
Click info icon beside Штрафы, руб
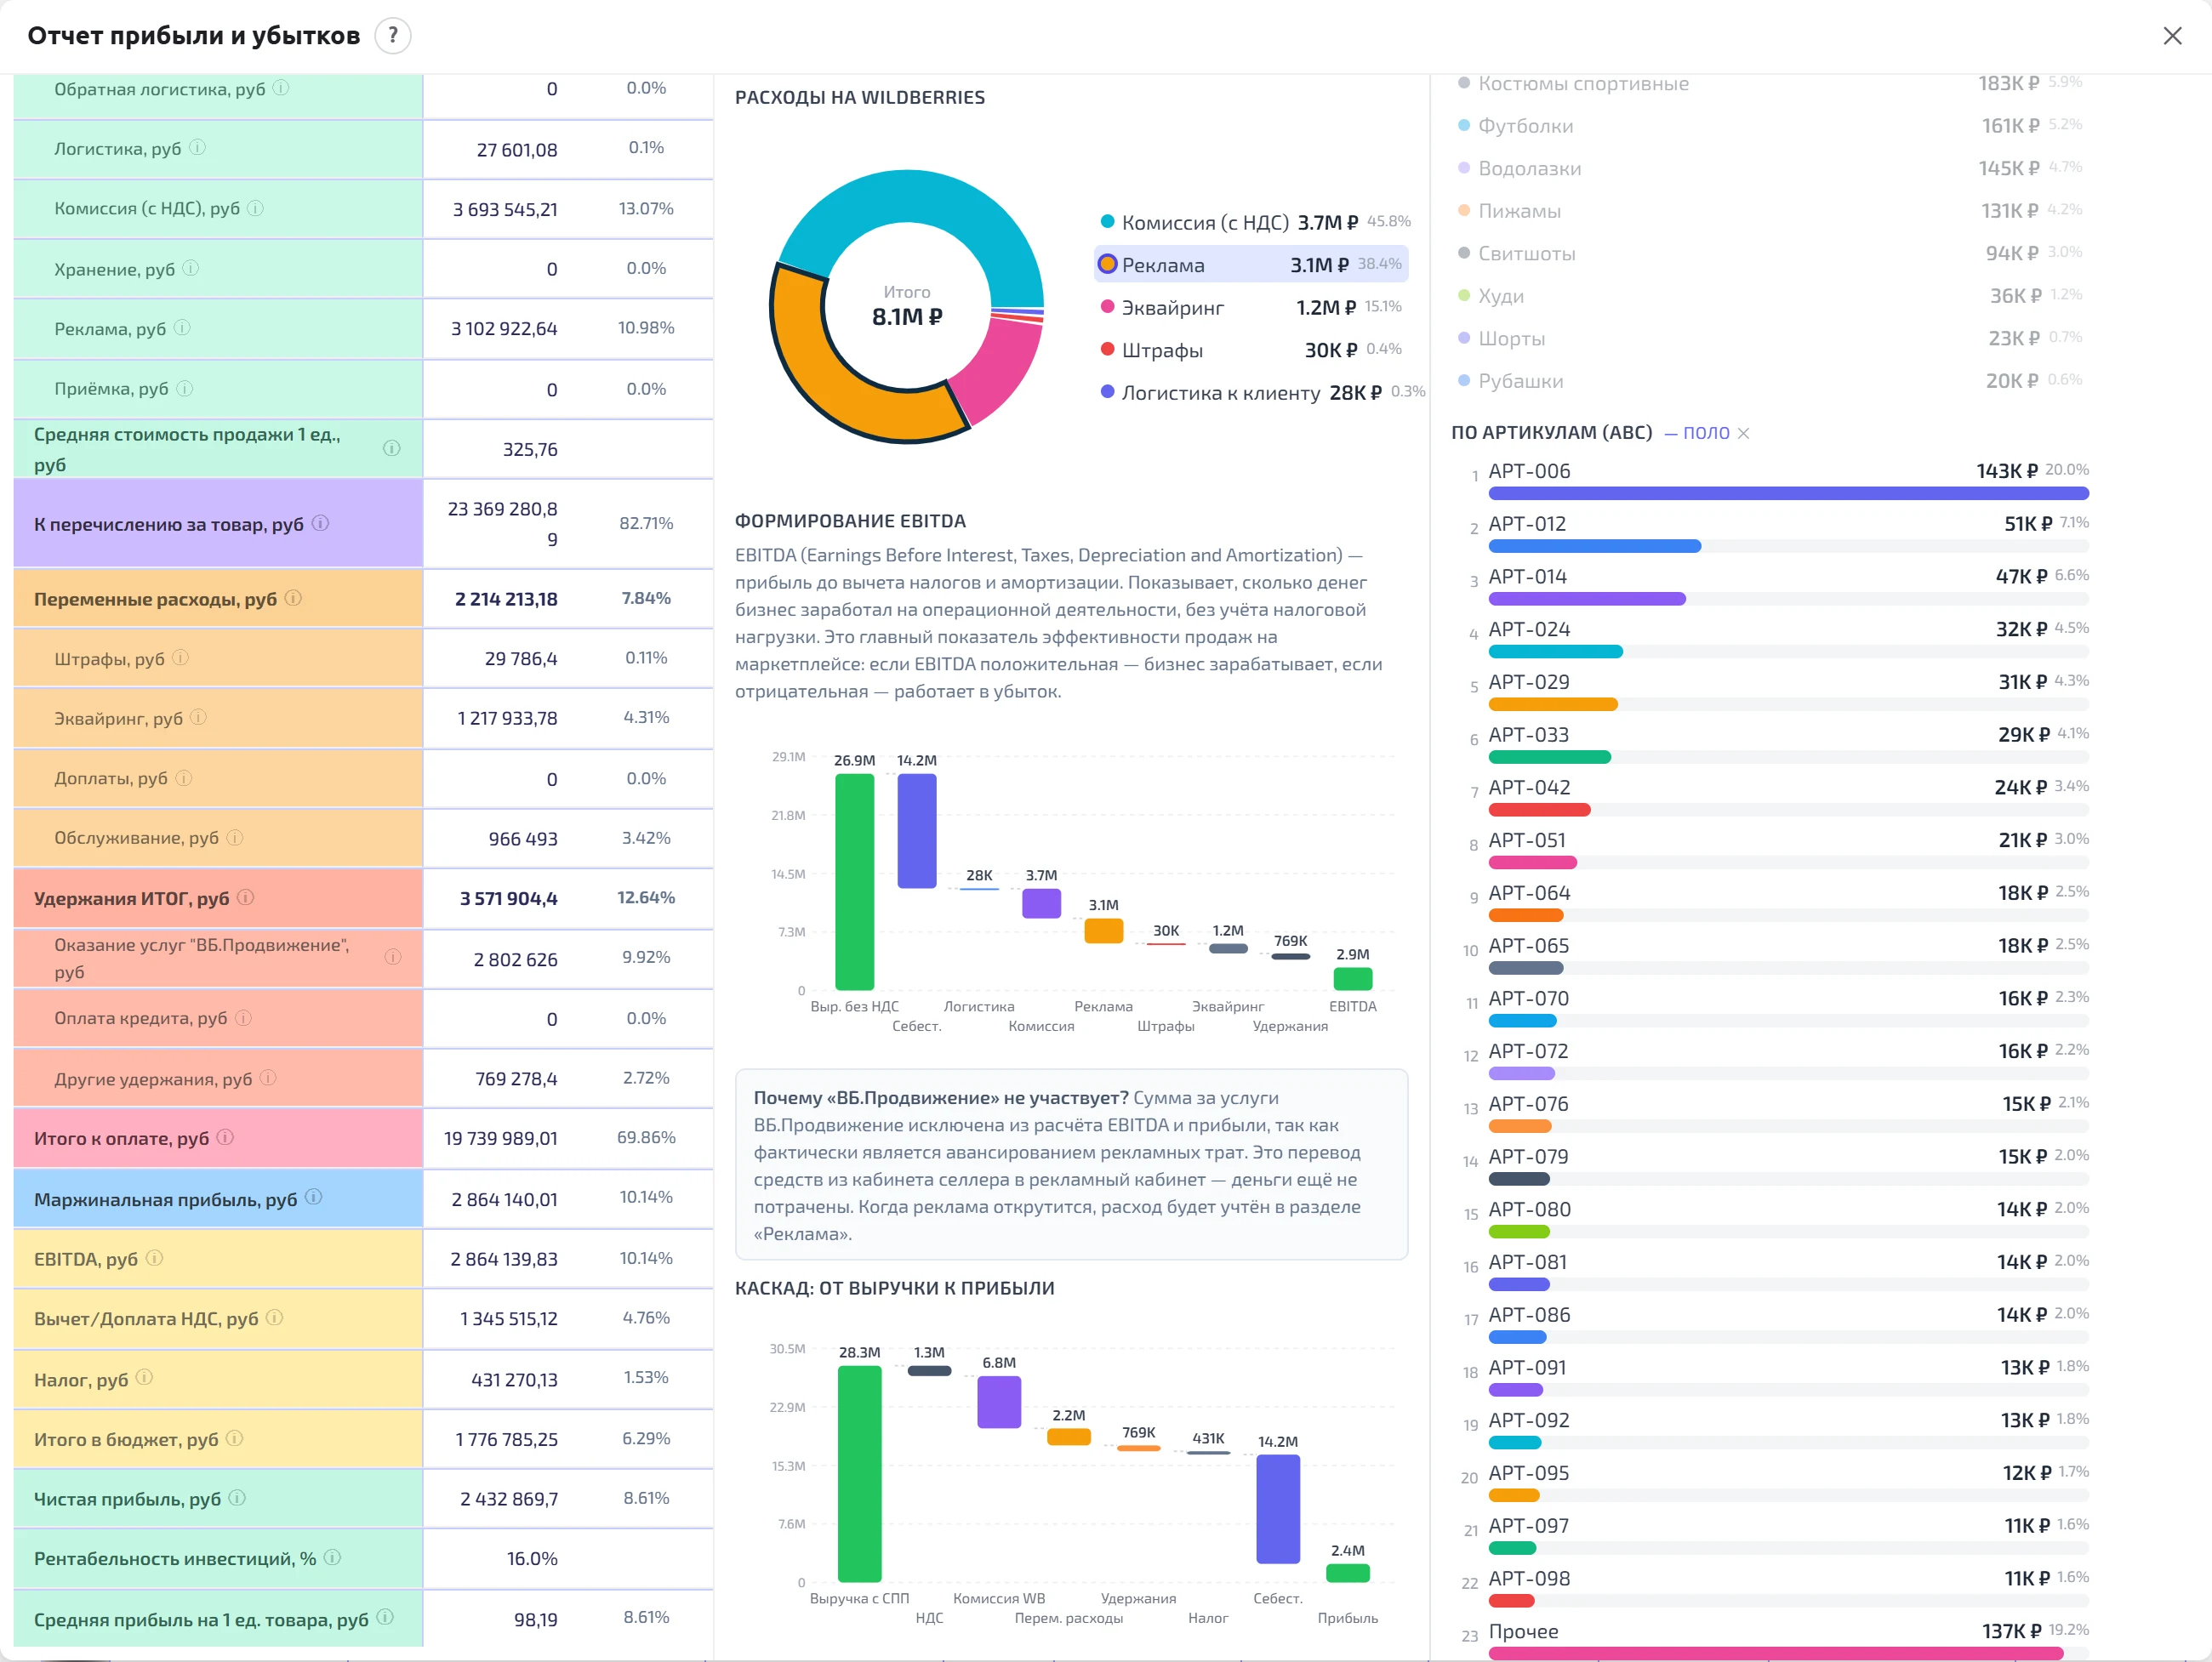click(x=180, y=658)
